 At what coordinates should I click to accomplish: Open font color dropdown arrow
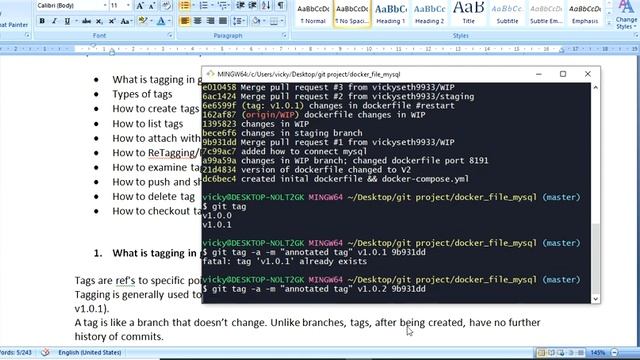pos(169,21)
